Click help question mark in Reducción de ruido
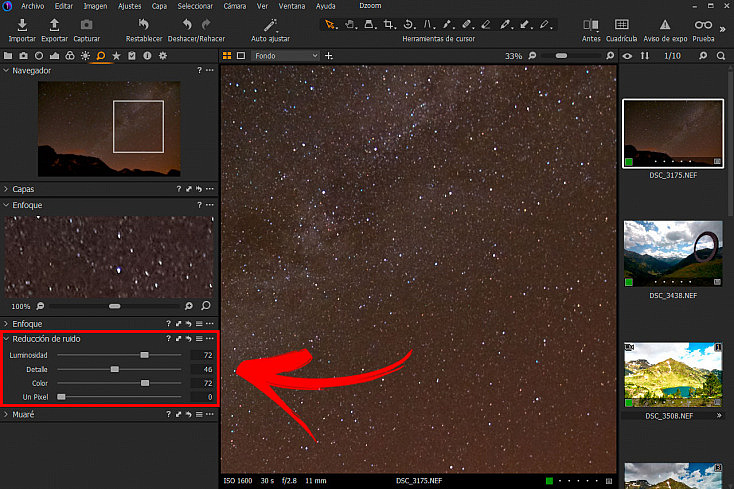Image resolution: width=734 pixels, height=489 pixels. (x=168, y=338)
